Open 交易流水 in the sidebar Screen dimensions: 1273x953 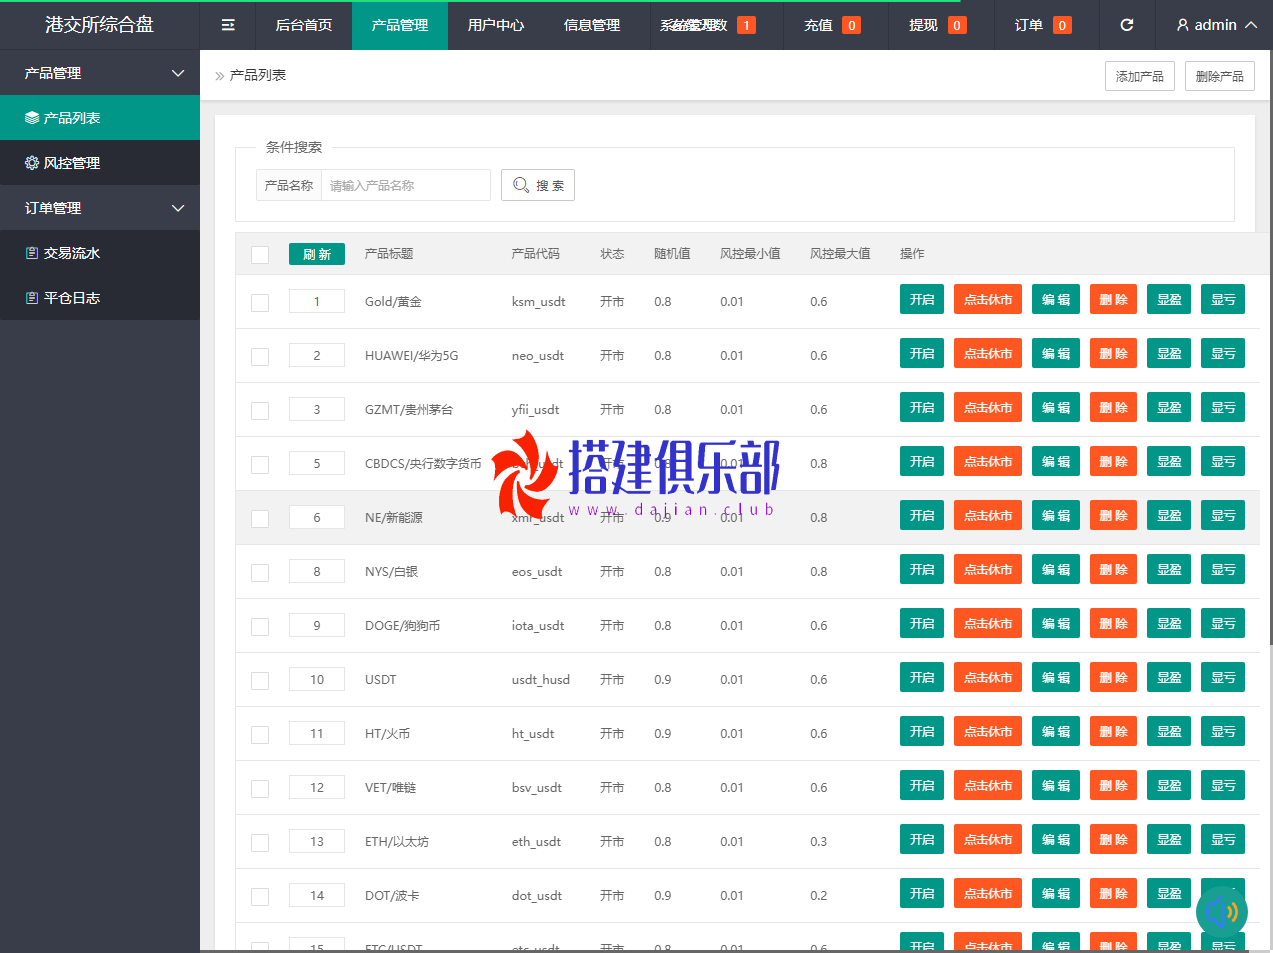coord(100,253)
